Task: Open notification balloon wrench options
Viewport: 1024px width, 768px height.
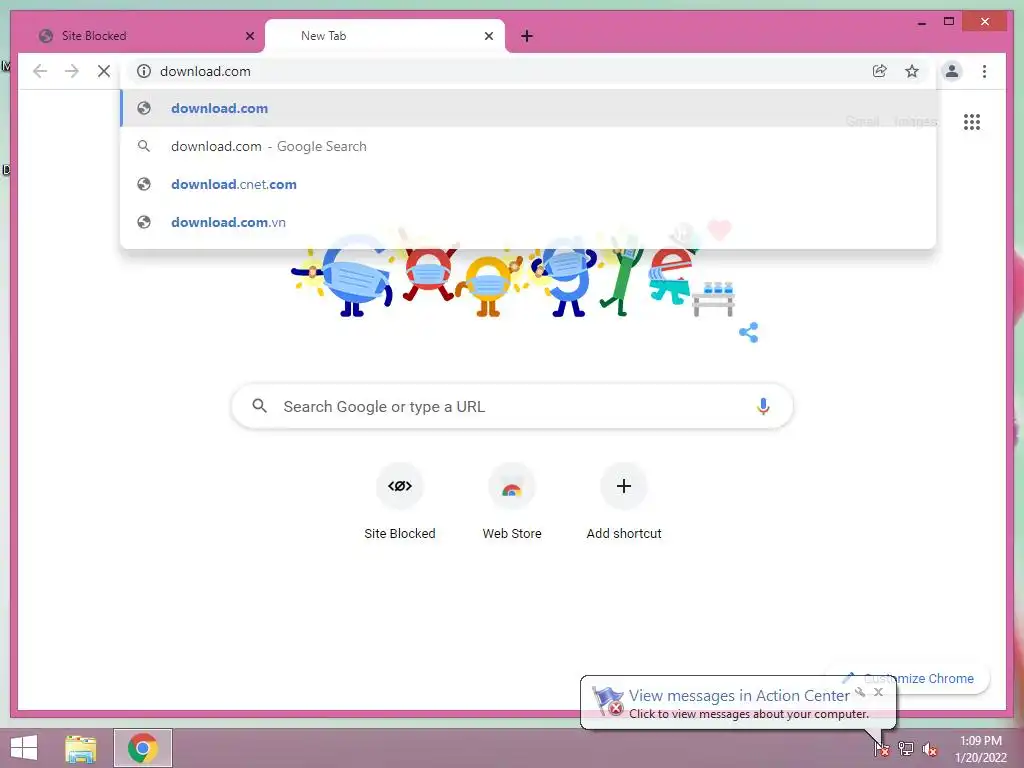Action: click(x=860, y=692)
